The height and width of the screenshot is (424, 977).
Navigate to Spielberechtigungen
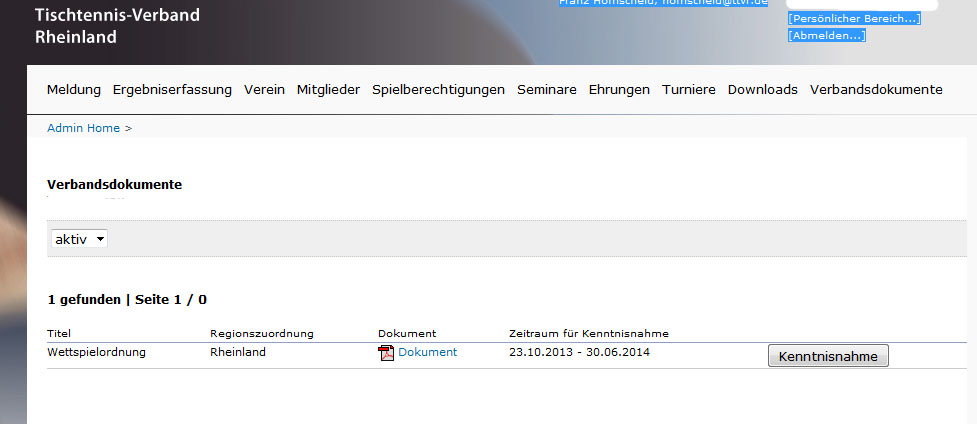[438, 89]
